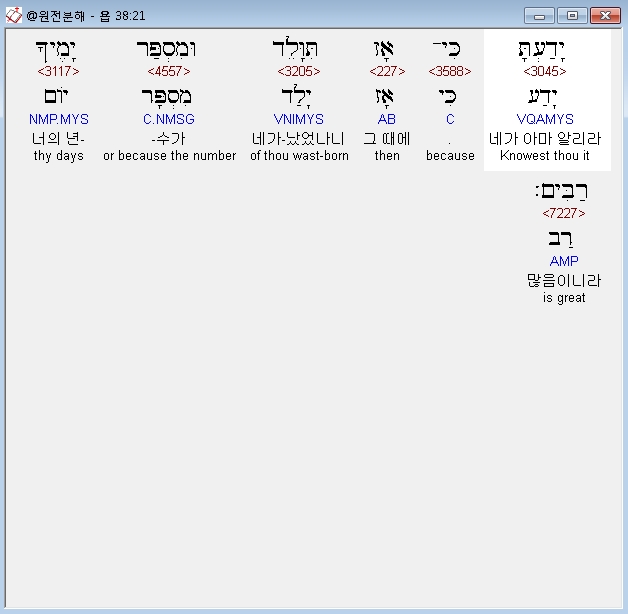
Task: Click the app icon in title bar
Action: coord(14,16)
